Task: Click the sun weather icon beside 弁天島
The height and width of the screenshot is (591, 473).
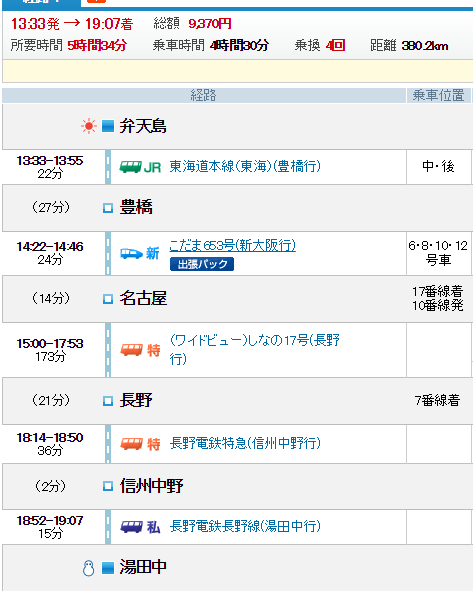Action: point(89,126)
